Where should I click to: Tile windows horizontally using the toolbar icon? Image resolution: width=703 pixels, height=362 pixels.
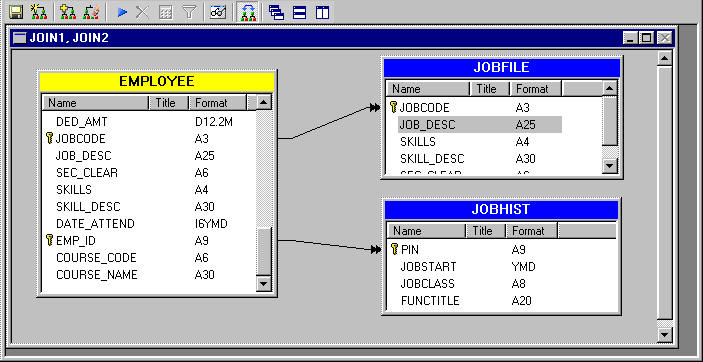299,12
